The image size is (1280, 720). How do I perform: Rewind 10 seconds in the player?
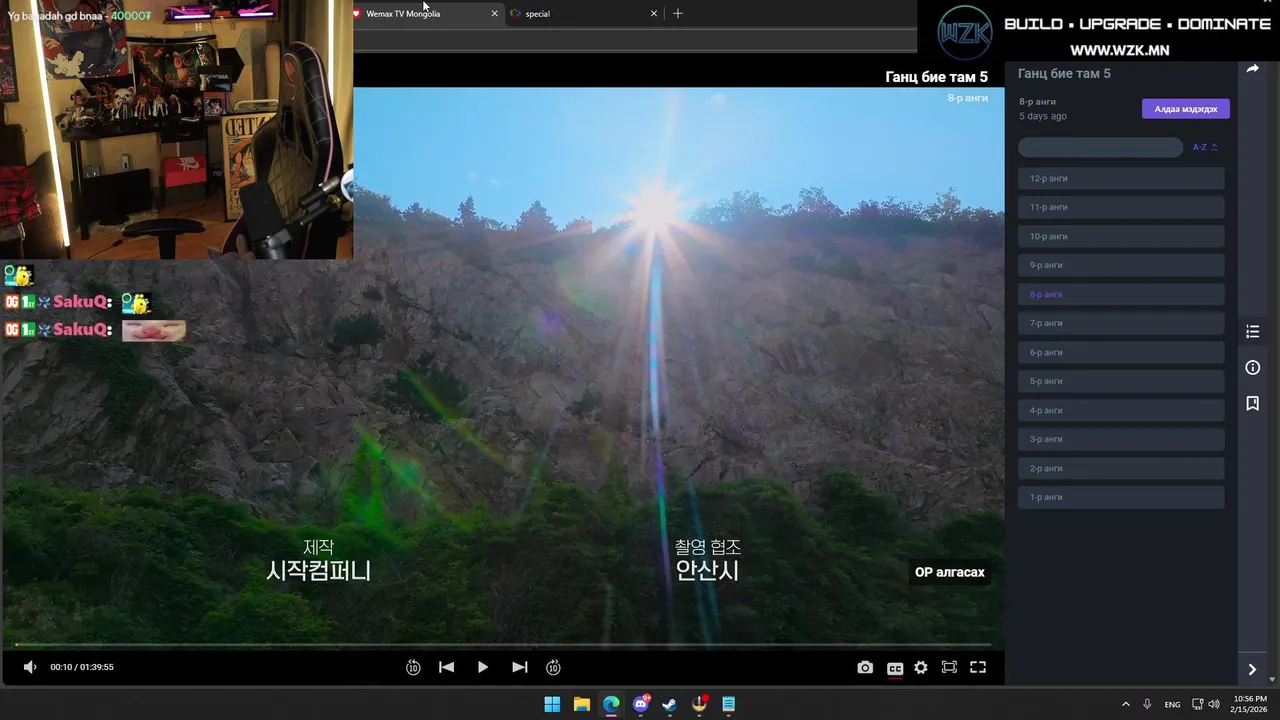click(413, 667)
